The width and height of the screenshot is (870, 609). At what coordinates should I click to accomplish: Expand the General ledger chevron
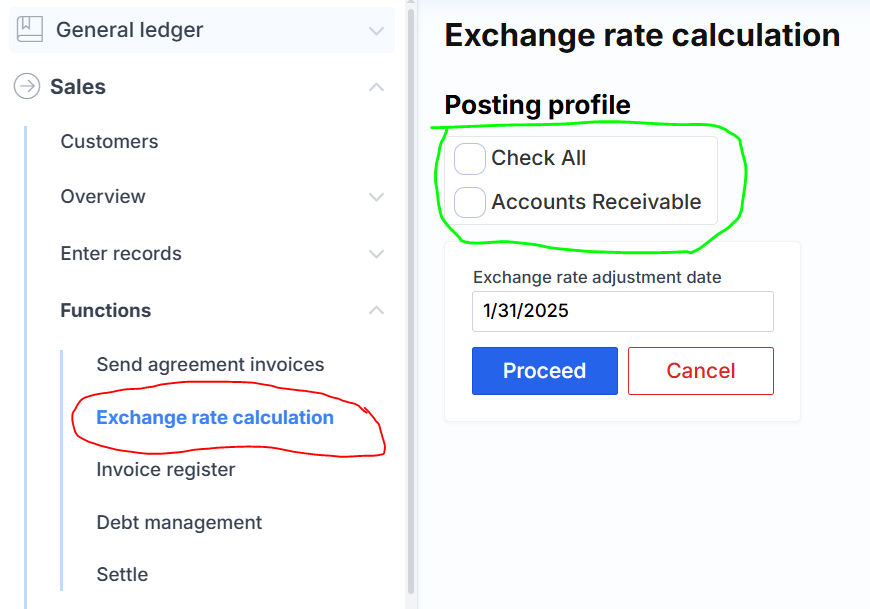point(376,31)
